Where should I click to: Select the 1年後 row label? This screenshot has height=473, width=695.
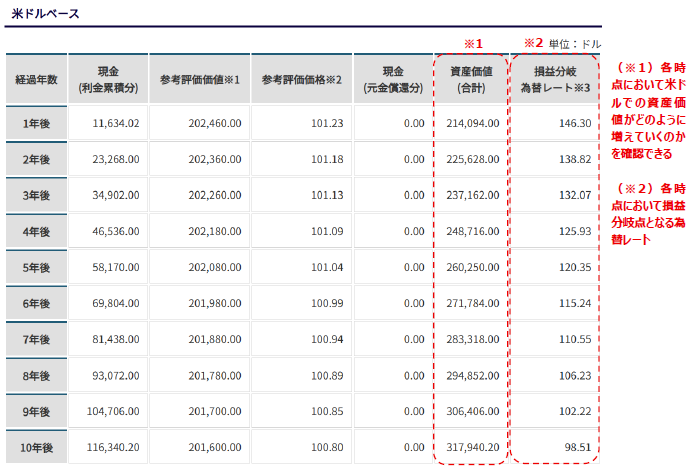[x=36, y=124]
